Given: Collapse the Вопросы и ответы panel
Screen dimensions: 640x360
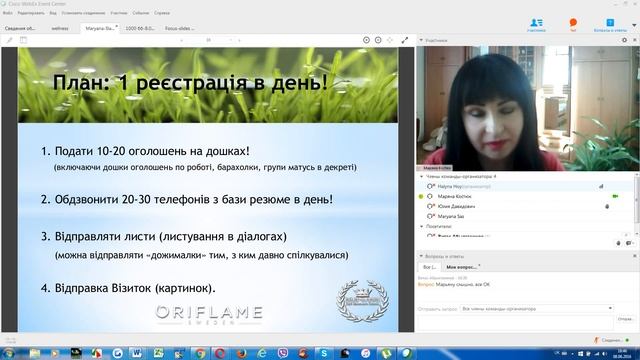Looking at the screenshot, I should 421,256.
